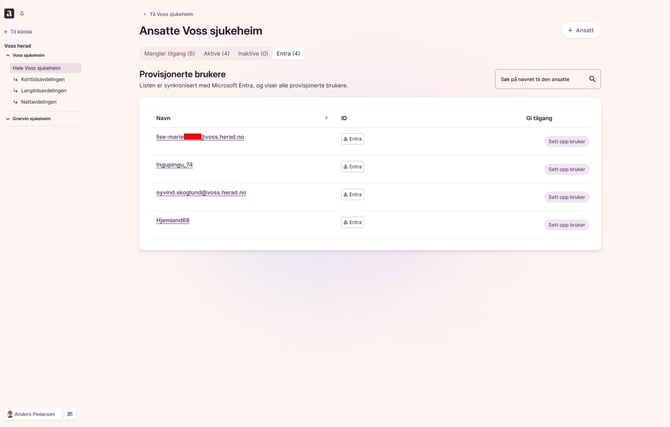This screenshot has height=427, width=670.
Task: Go back via Til Voss sjukeheim link
Action: (x=168, y=14)
